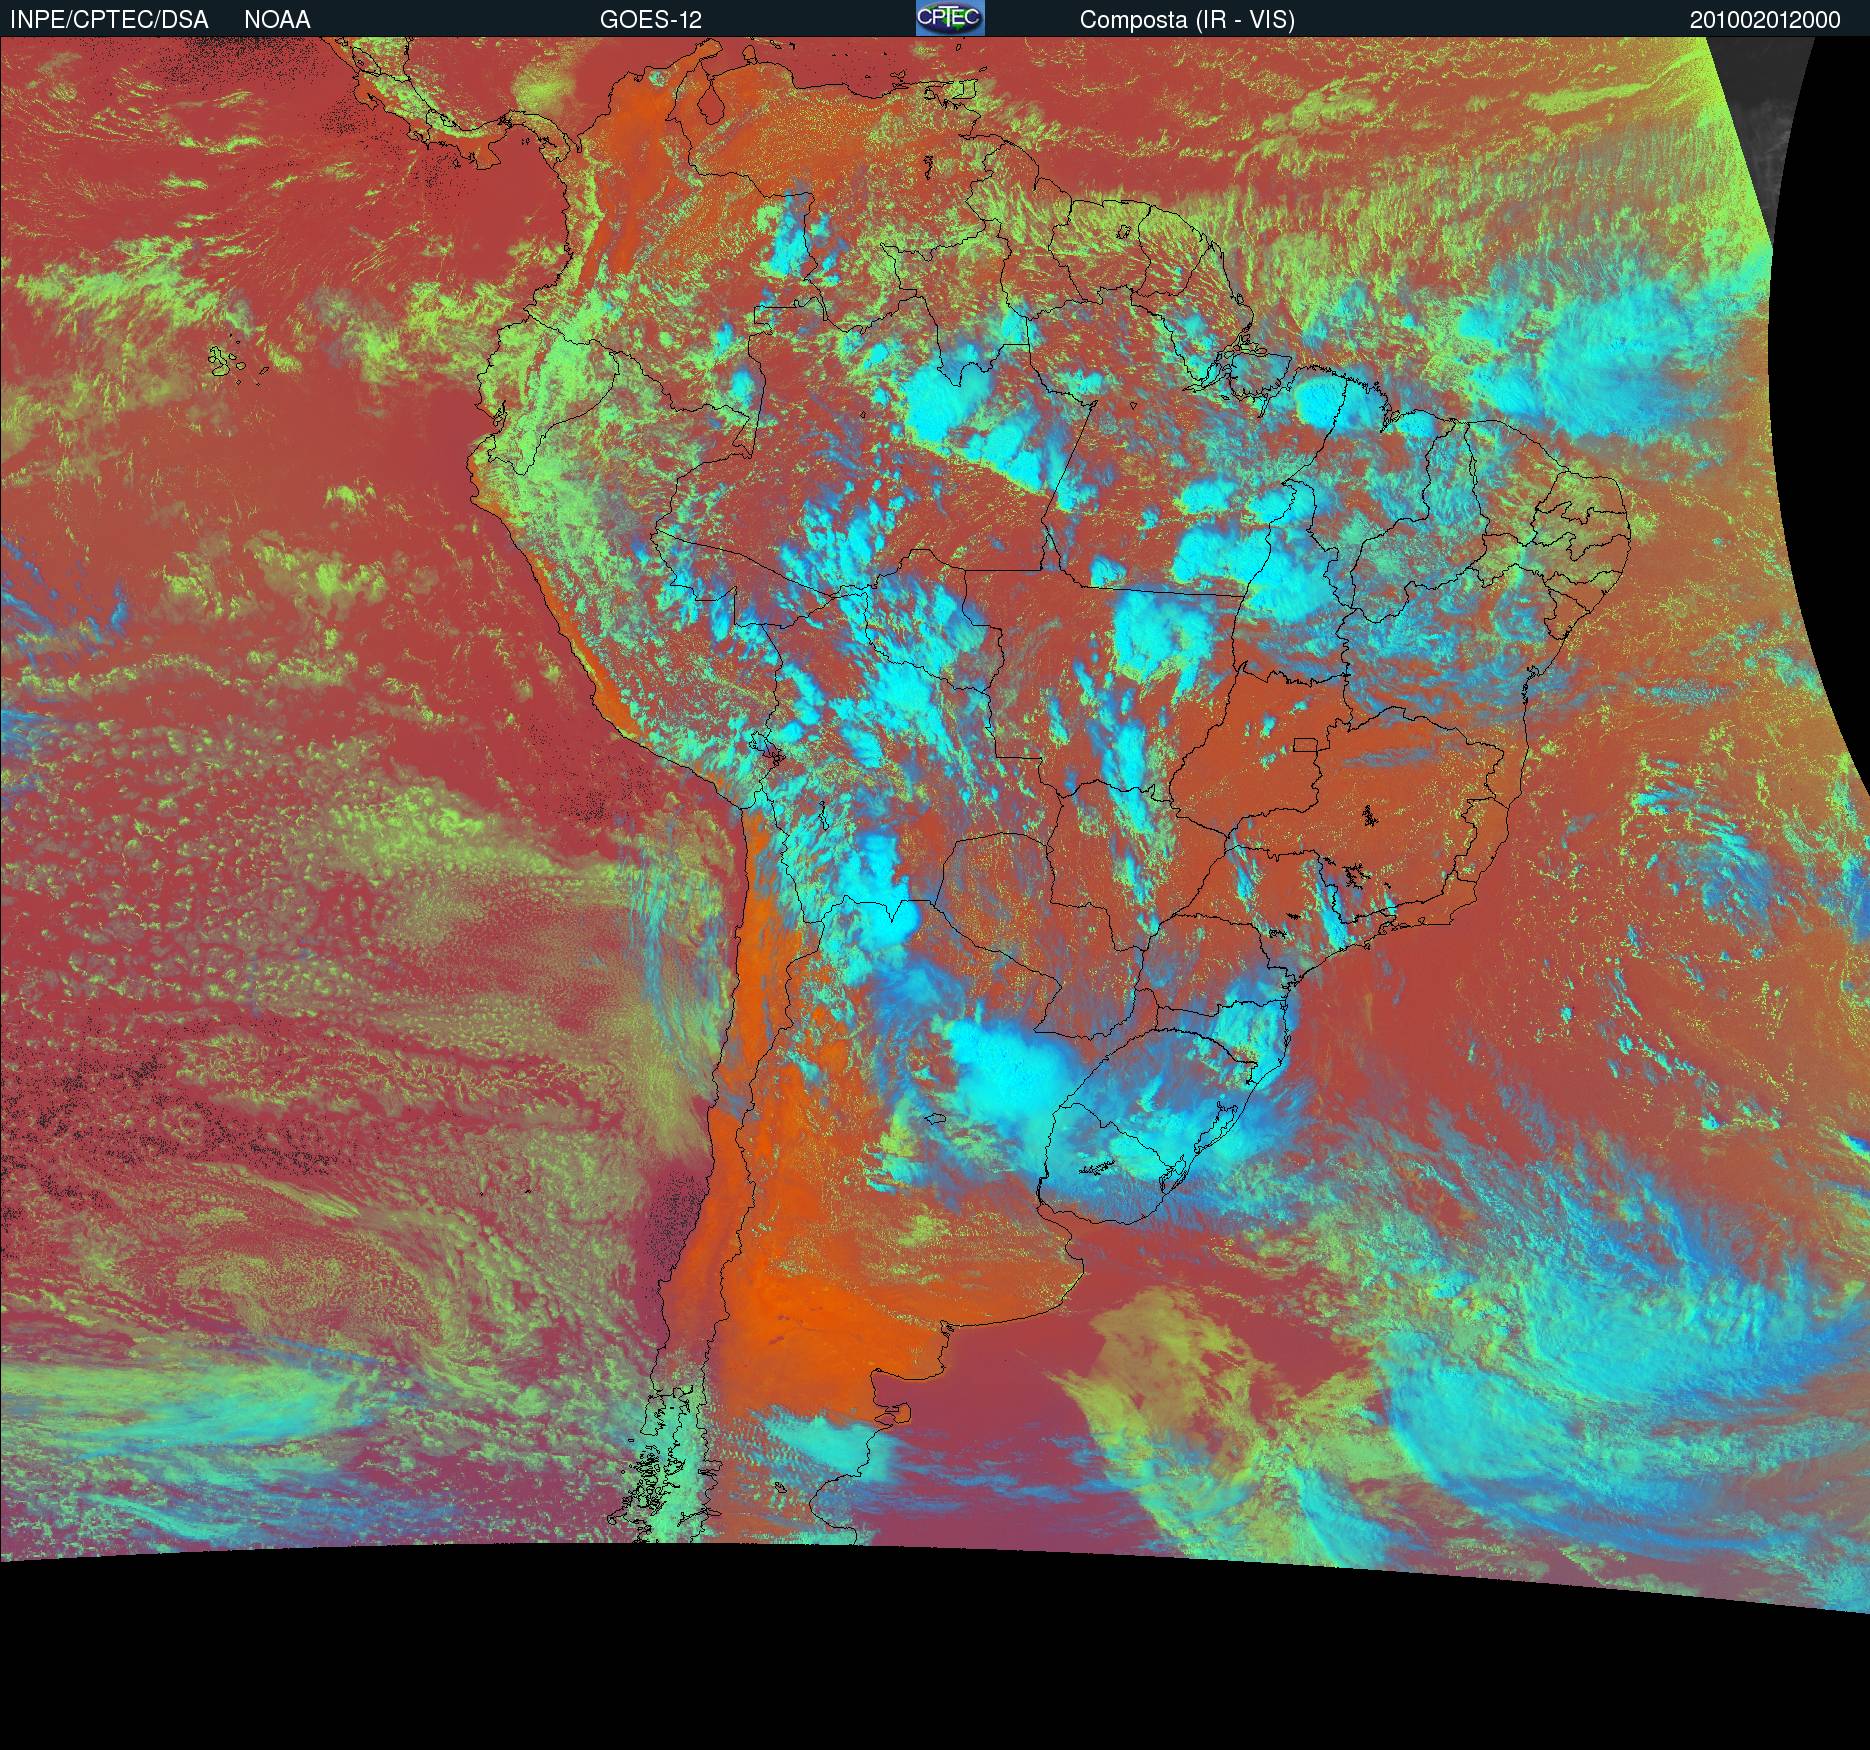Click the 'NOAA' label in the header
The width and height of the screenshot is (1870, 1750).
click(277, 20)
